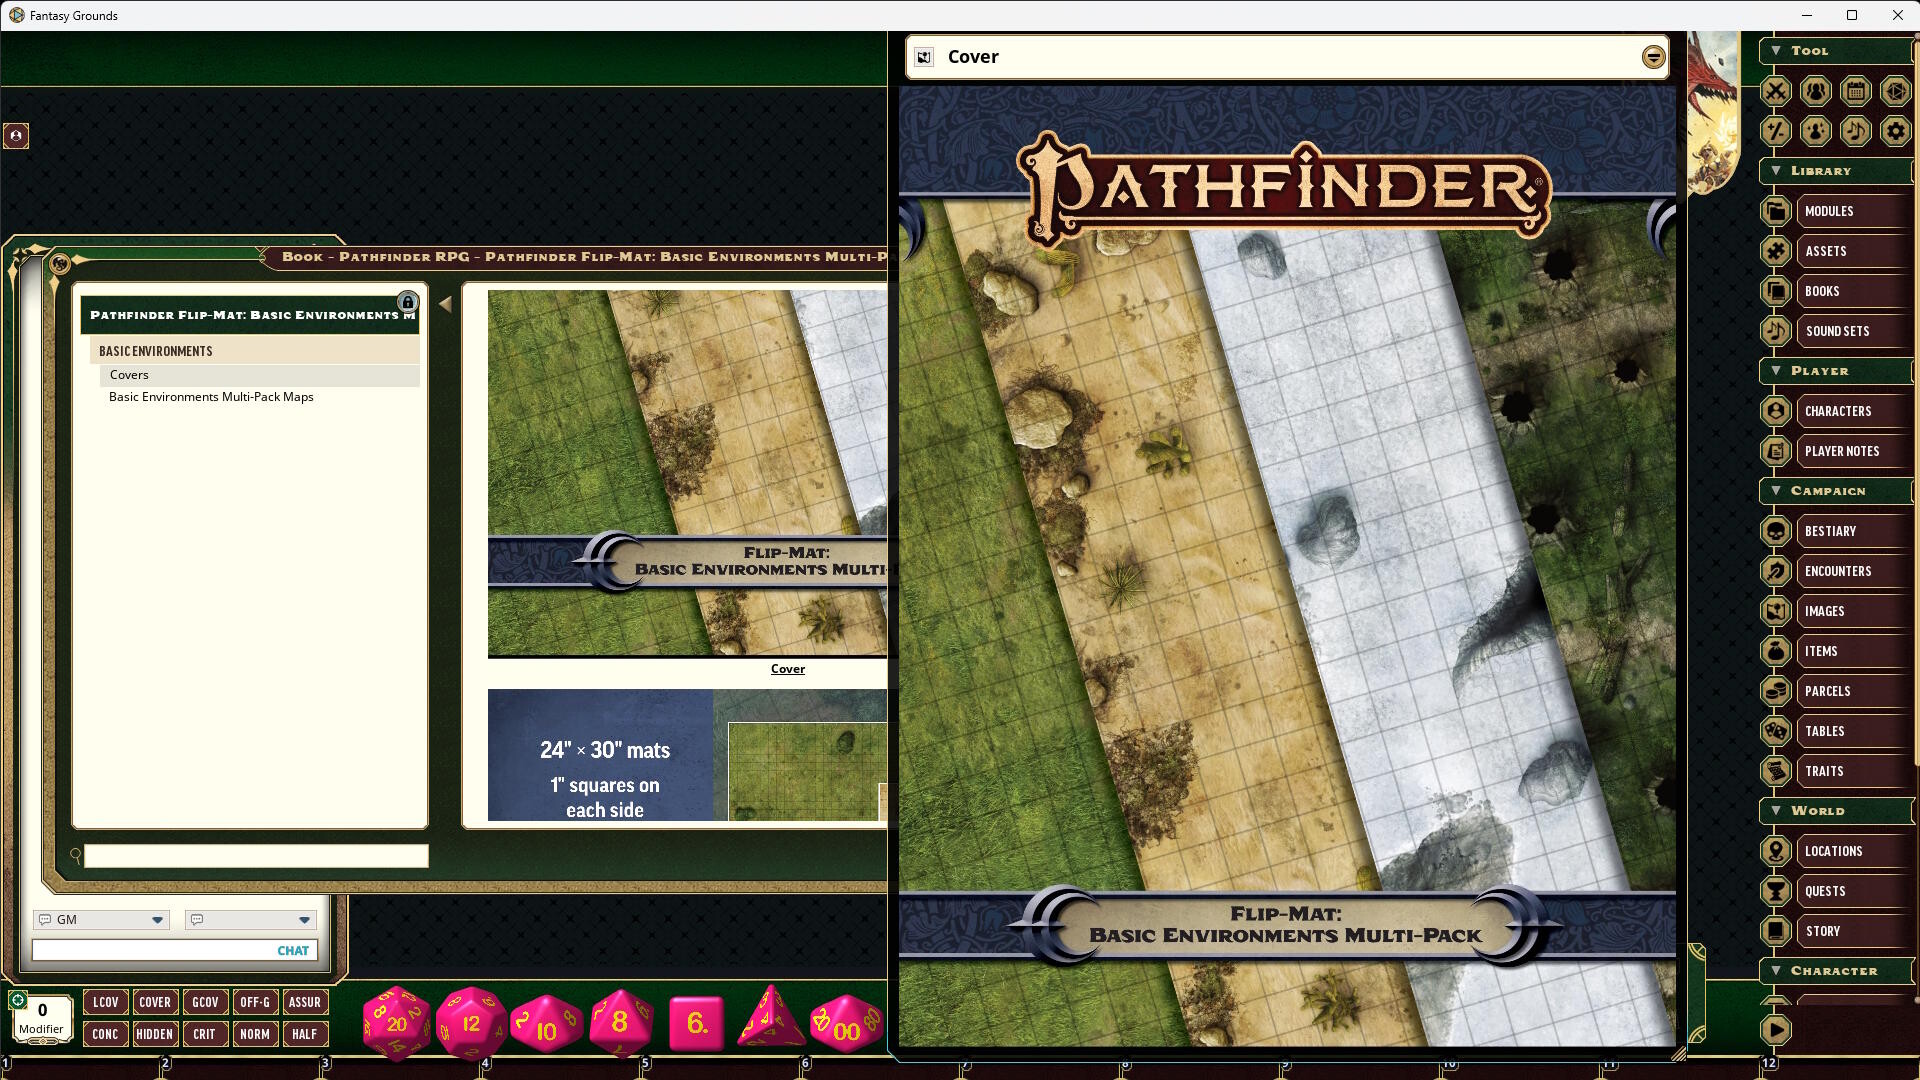Toggle the GCOV modifier button
Screen dimensions: 1920x1080
pos(205,1002)
